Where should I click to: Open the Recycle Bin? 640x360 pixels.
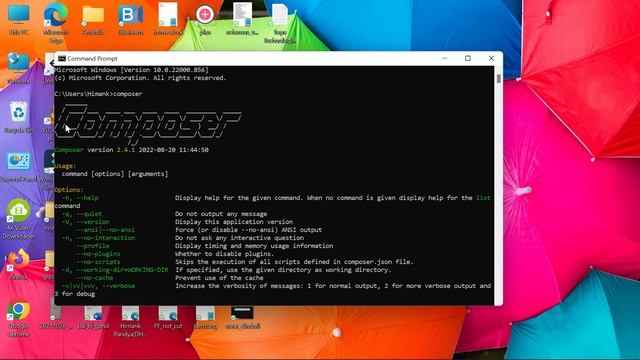(18, 117)
